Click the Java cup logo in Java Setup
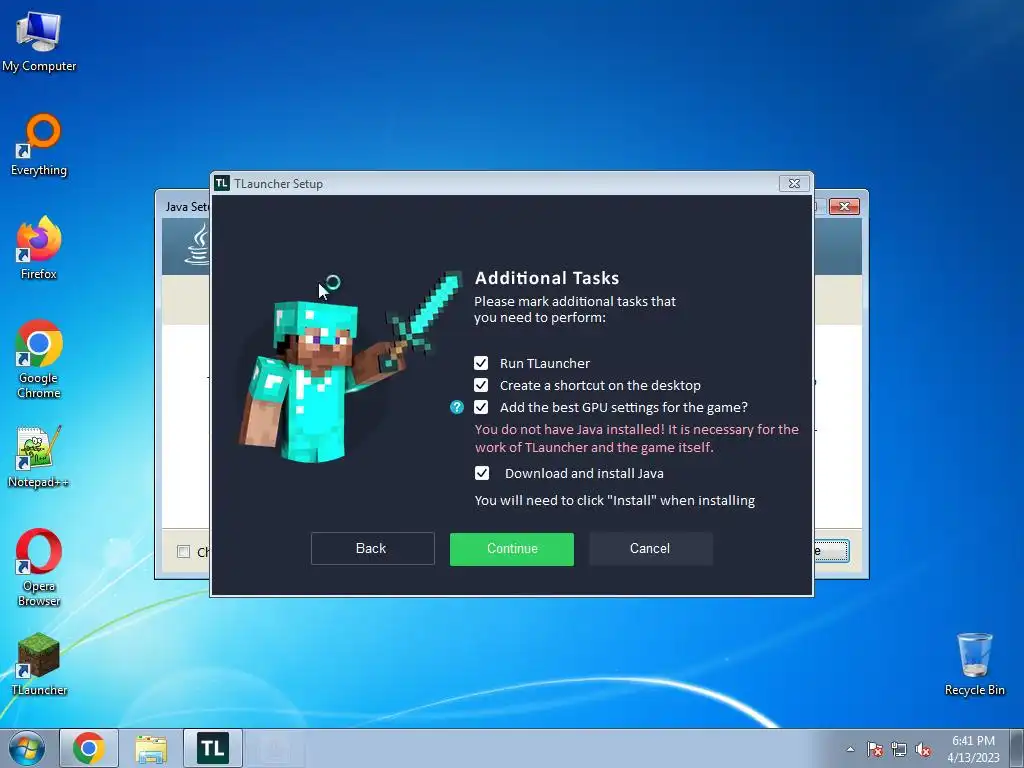Image resolution: width=1024 pixels, height=768 pixels. pyautogui.click(x=198, y=245)
